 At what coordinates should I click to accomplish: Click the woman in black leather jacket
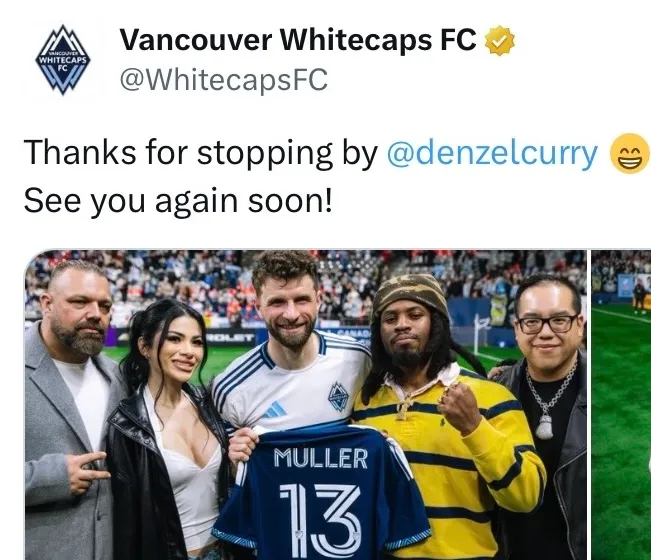point(166,428)
